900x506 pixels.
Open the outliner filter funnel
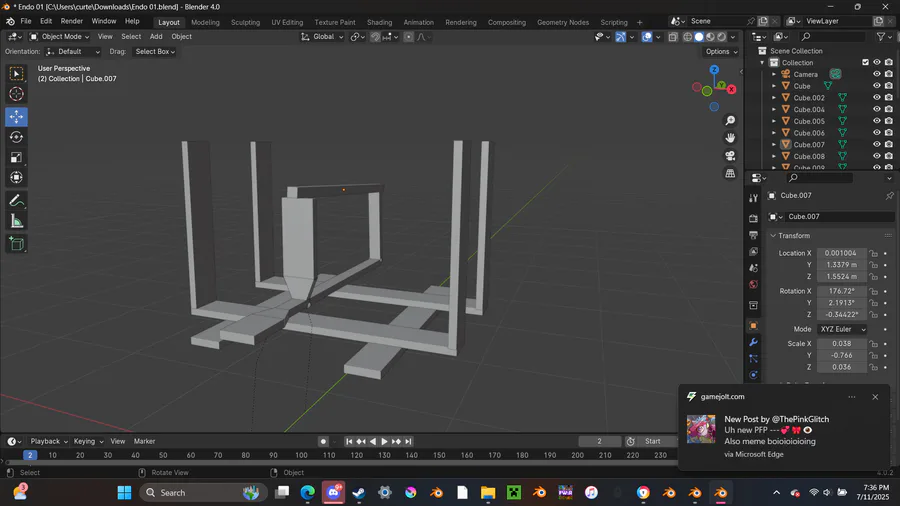[880, 37]
